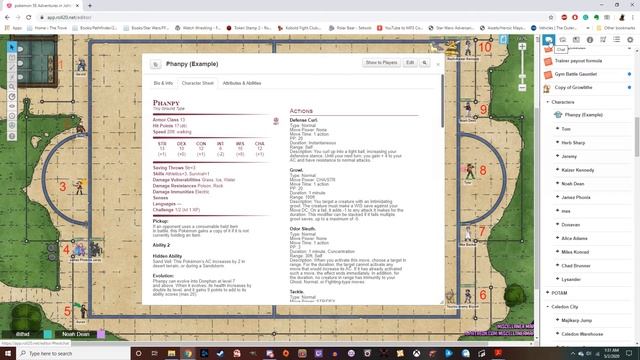
Task: Expand the Donavan folder
Action: [558, 224]
